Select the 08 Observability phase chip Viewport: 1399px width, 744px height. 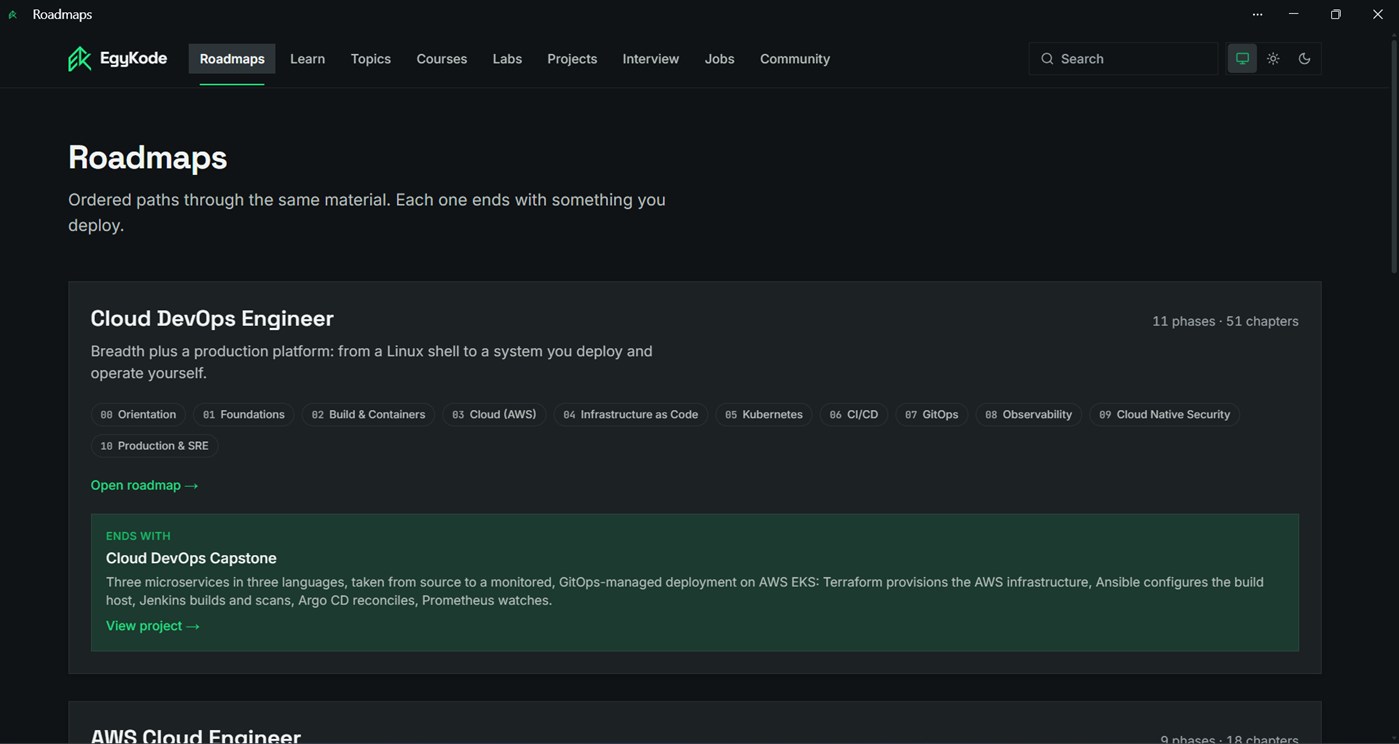1028,415
